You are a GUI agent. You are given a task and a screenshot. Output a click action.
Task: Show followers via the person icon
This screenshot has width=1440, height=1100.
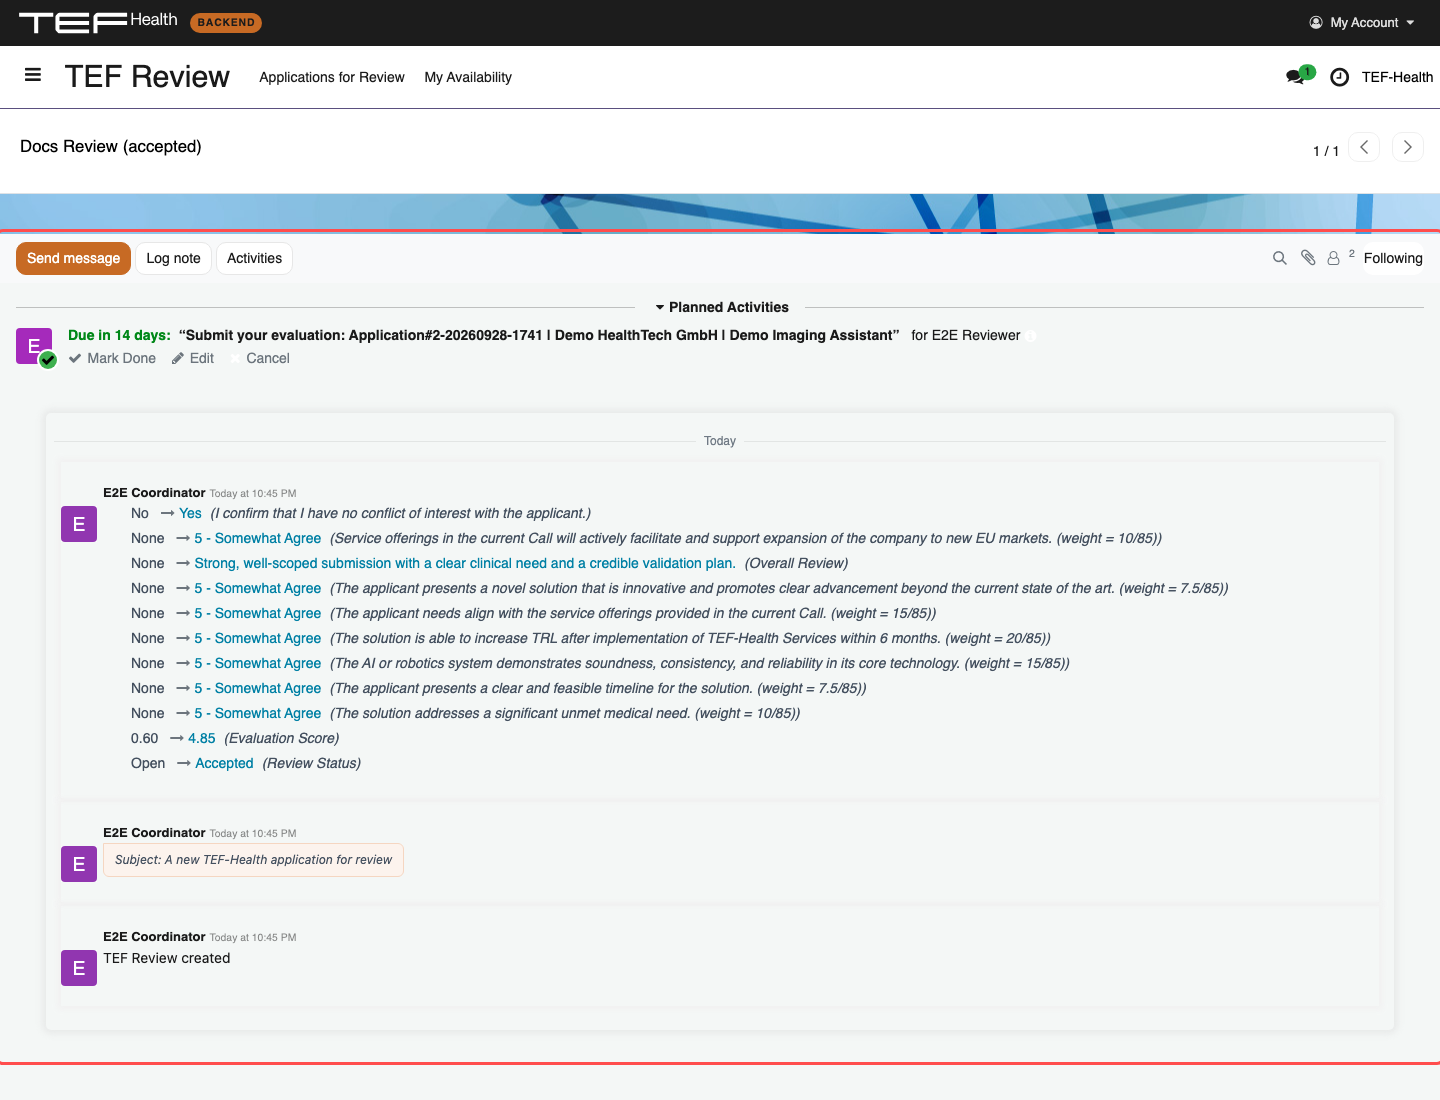(x=1334, y=258)
